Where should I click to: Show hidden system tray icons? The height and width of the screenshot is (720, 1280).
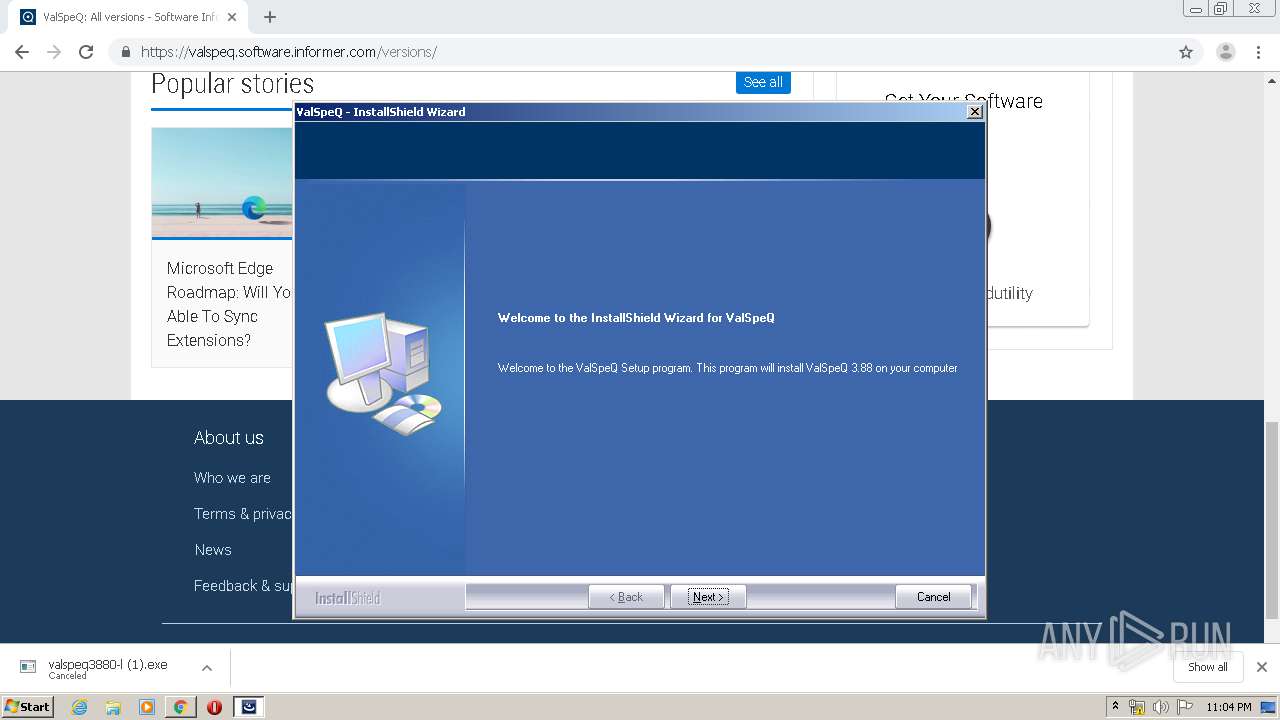1115,707
